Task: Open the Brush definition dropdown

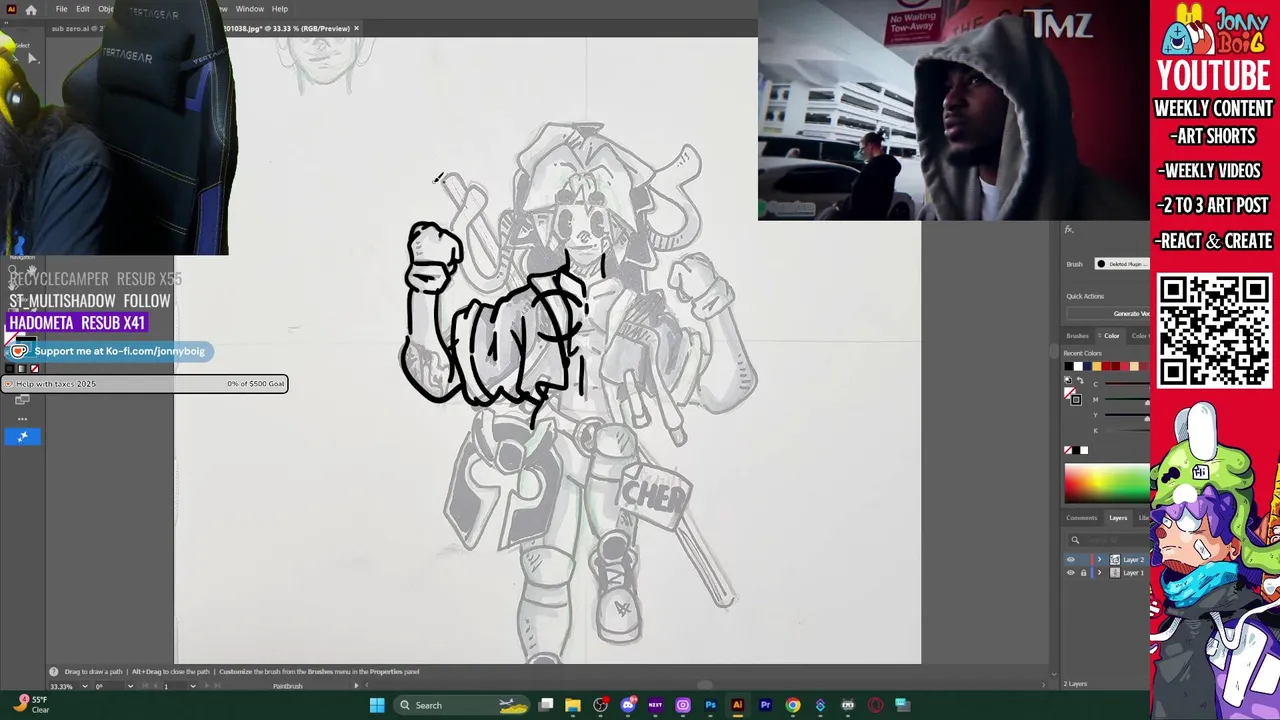Action: point(1121,264)
